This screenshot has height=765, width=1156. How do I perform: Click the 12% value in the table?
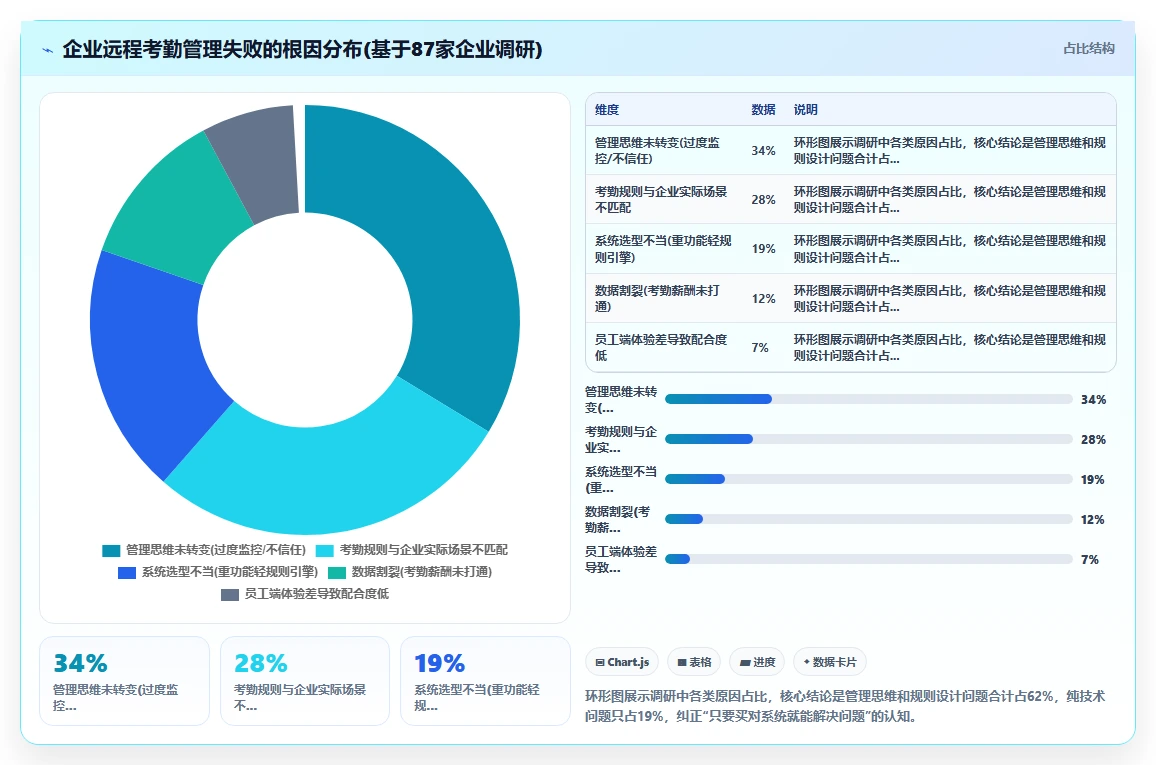[763, 298]
